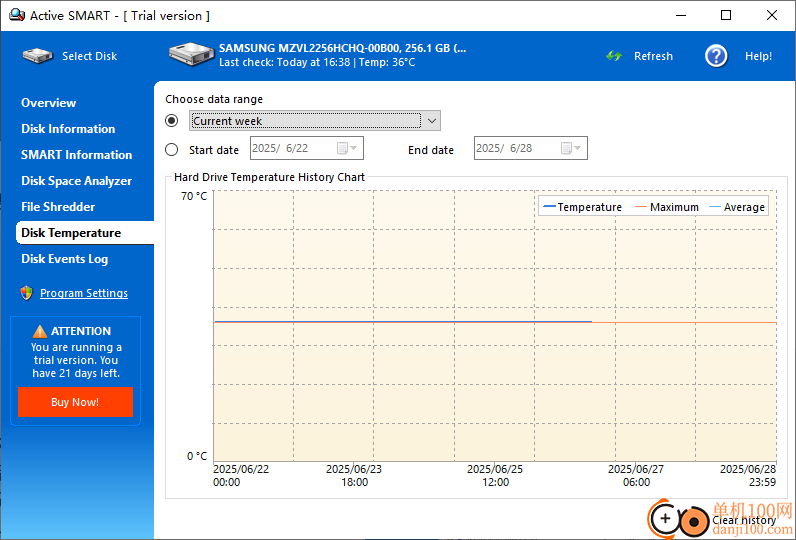Image resolution: width=796 pixels, height=540 pixels.
Task: Minimize the Active SMART window
Action: [681, 15]
